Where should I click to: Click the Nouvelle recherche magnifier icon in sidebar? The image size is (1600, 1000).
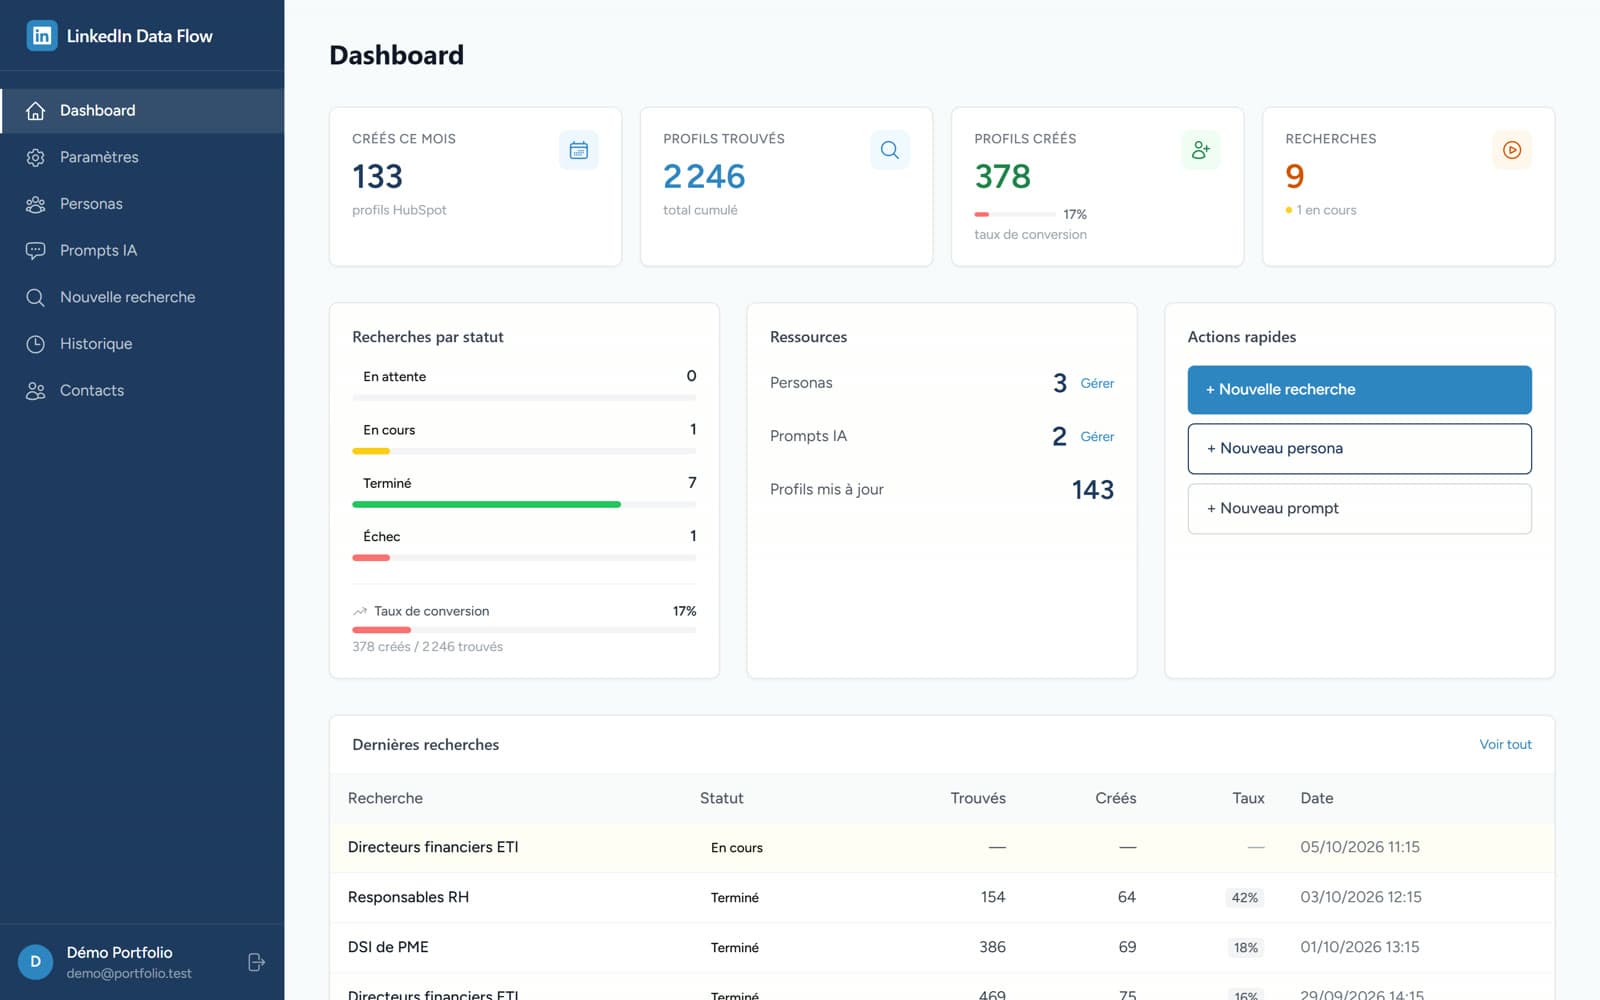(x=35, y=297)
